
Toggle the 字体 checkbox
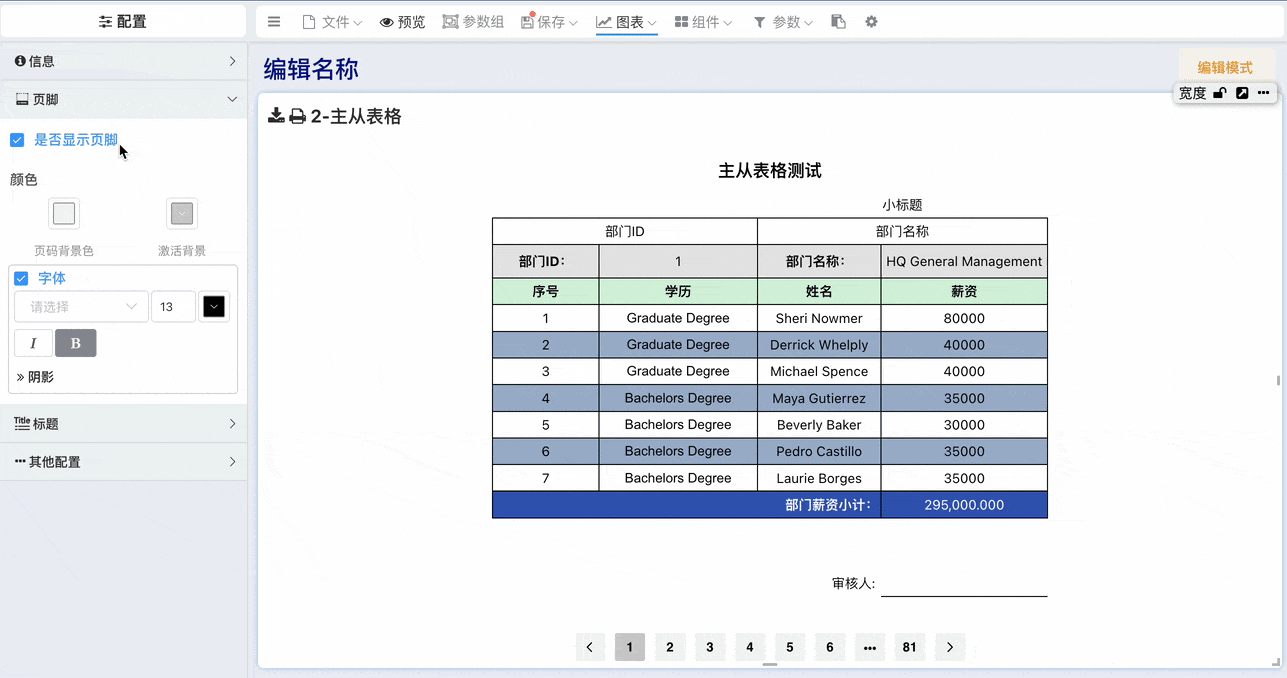click(21, 278)
